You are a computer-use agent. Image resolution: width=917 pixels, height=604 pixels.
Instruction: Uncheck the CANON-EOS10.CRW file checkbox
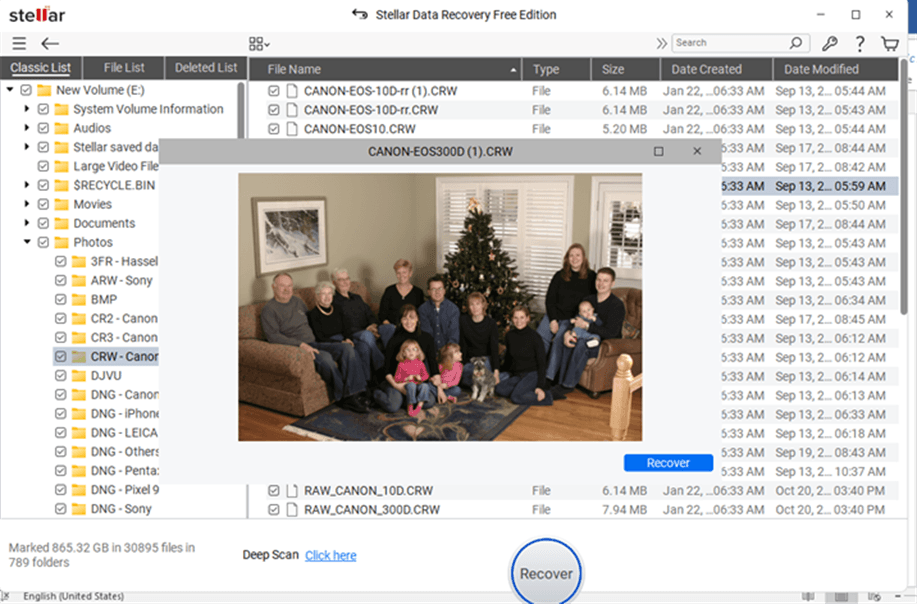[x=274, y=129]
